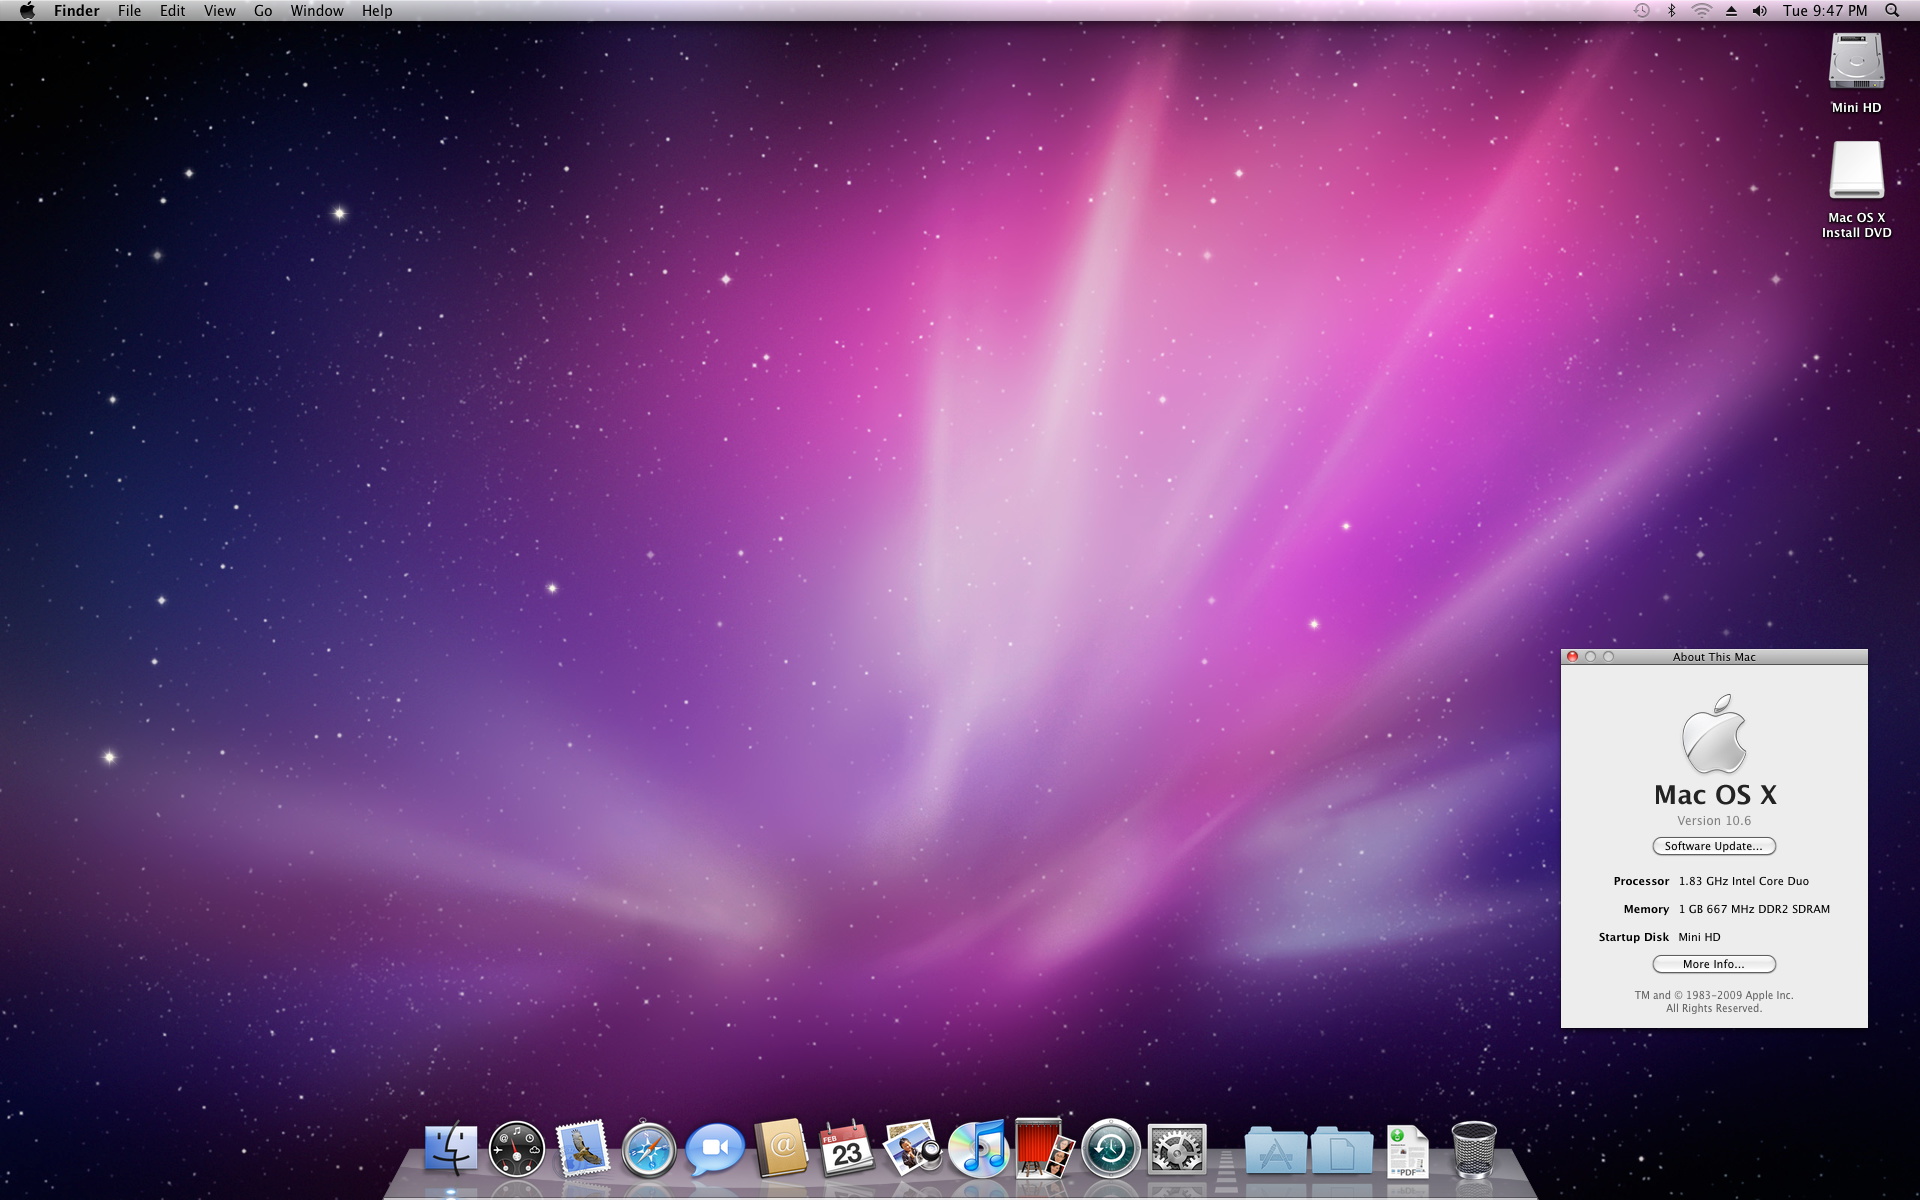Launch iTunes from the Dock
Image resolution: width=1920 pixels, height=1200 pixels.
[978, 1149]
